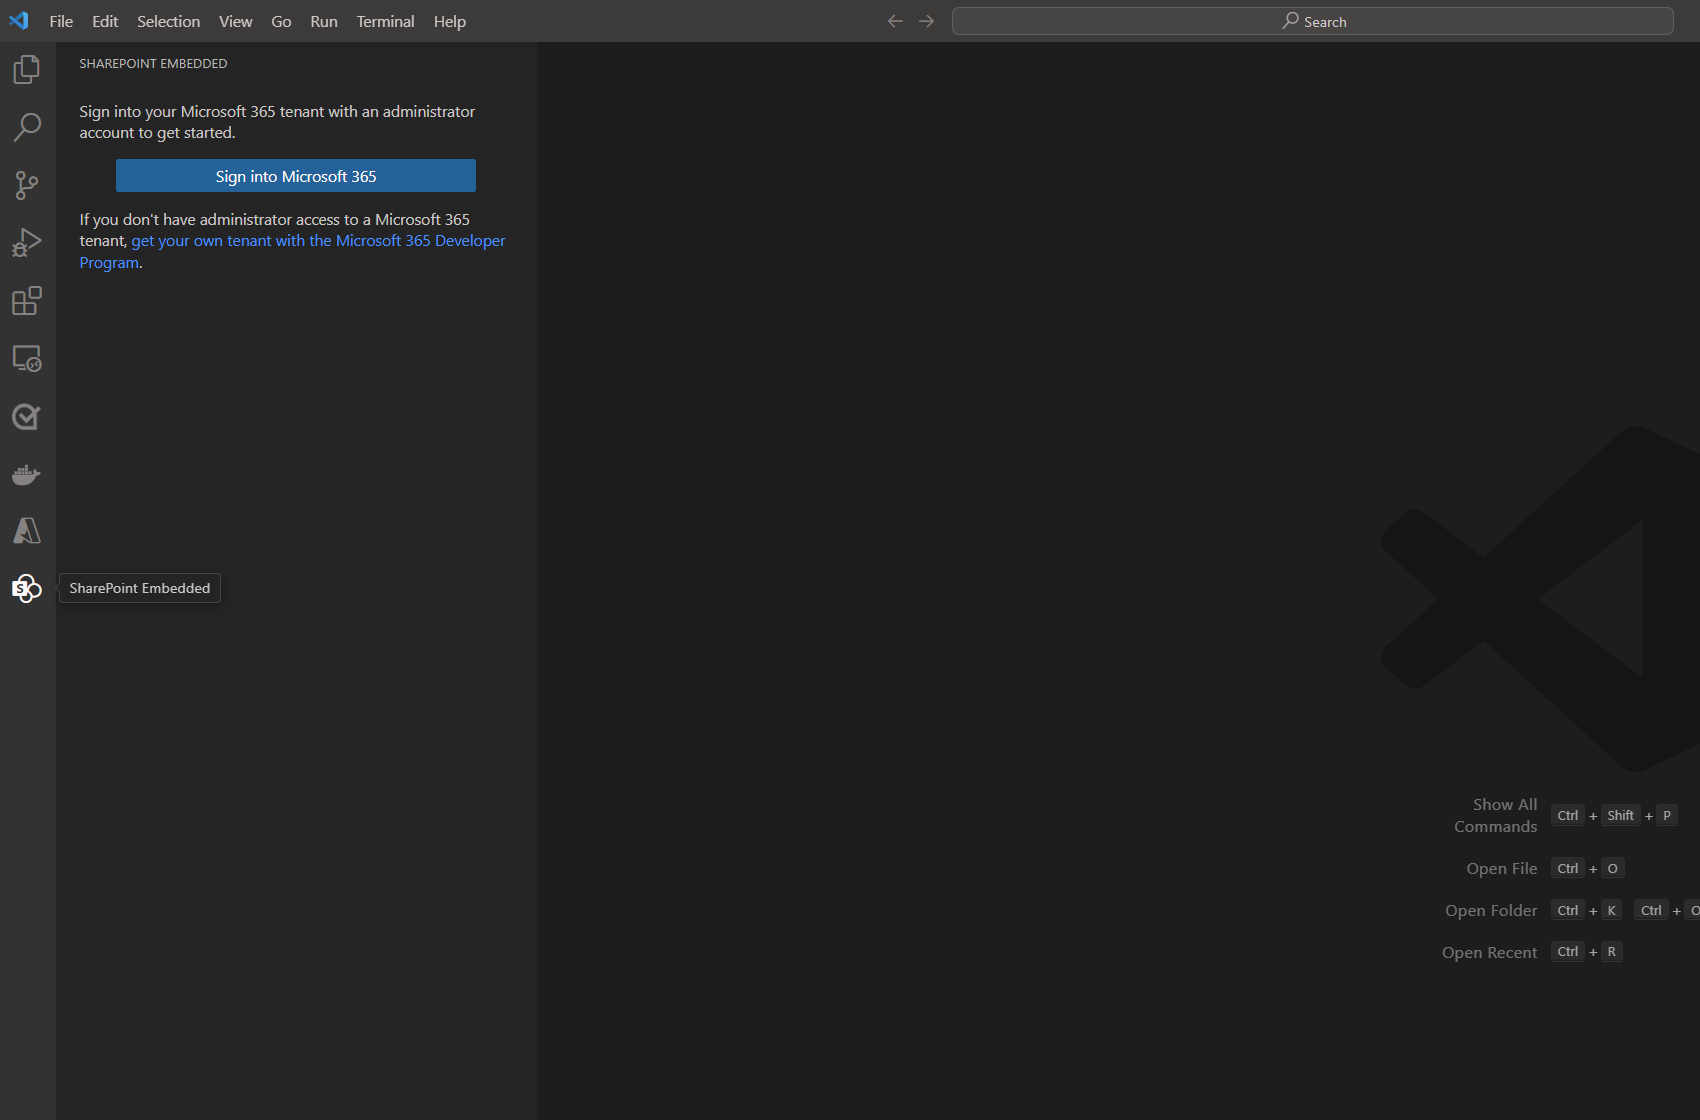Open the Docker view
The image size is (1700, 1120).
tap(27, 474)
